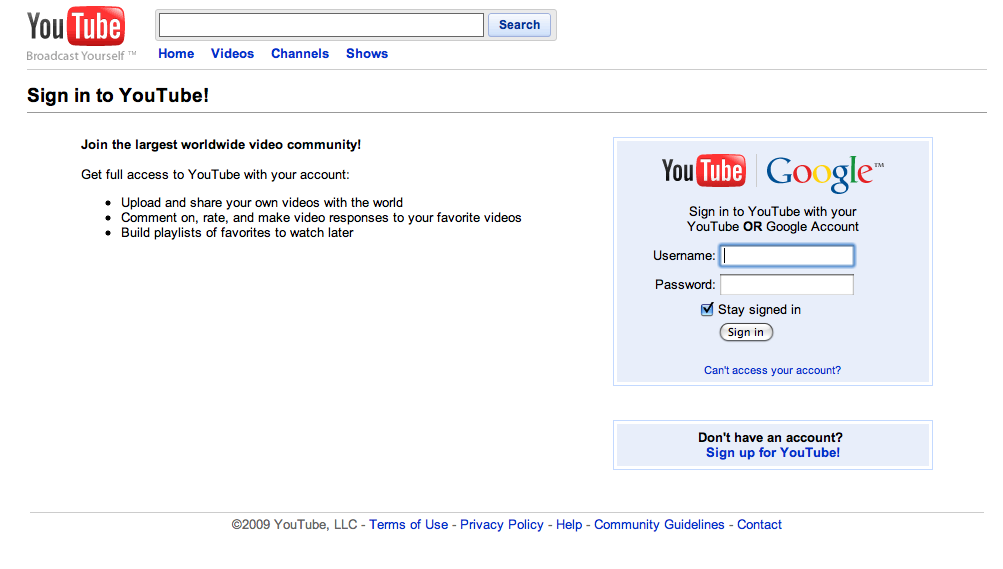Click the 'Sign in to YouTube!' heading
This screenshot has width=1003, height=569.
(x=118, y=95)
